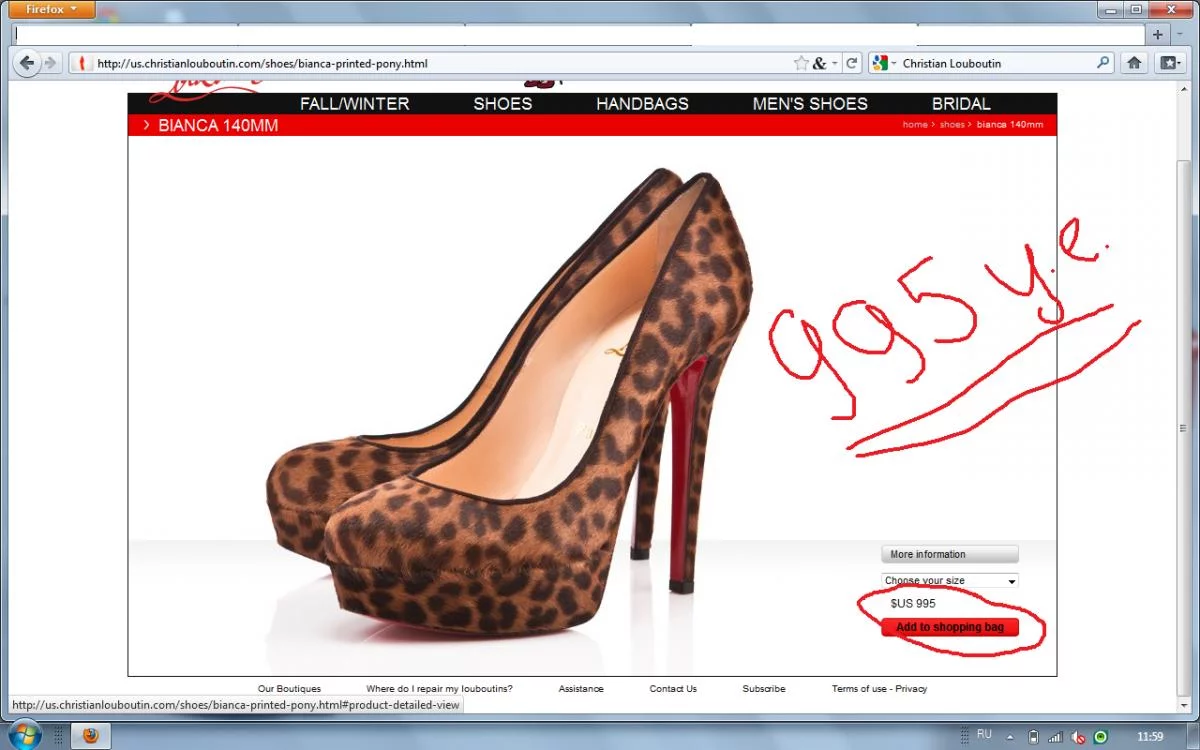The image size is (1200, 750).
Task: Open the FALL/WINTER menu
Action: [x=355, y=104]
